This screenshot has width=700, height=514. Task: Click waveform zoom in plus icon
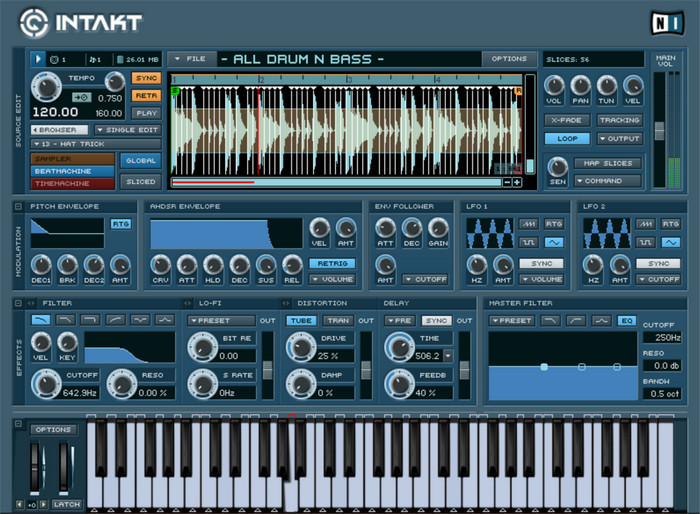(x=517, y=182)
